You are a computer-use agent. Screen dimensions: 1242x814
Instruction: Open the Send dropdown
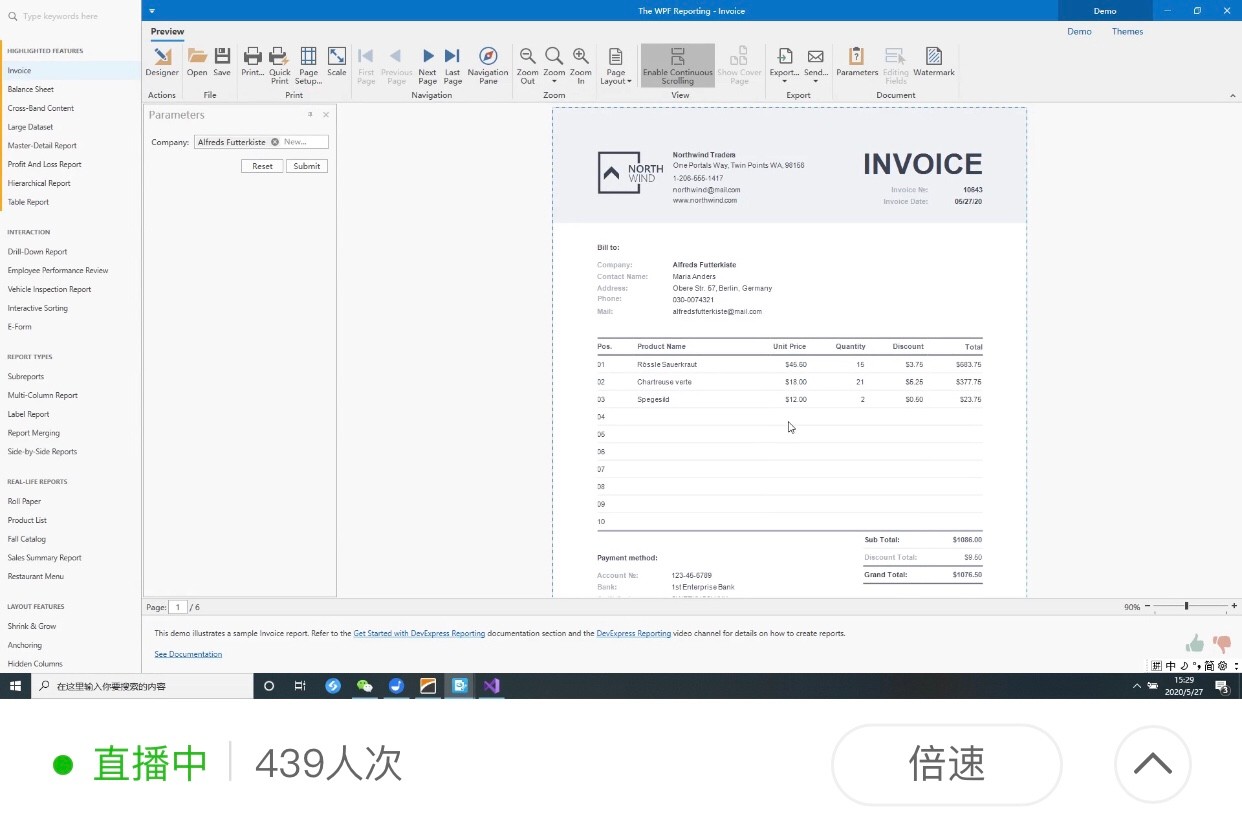point(816,66)
